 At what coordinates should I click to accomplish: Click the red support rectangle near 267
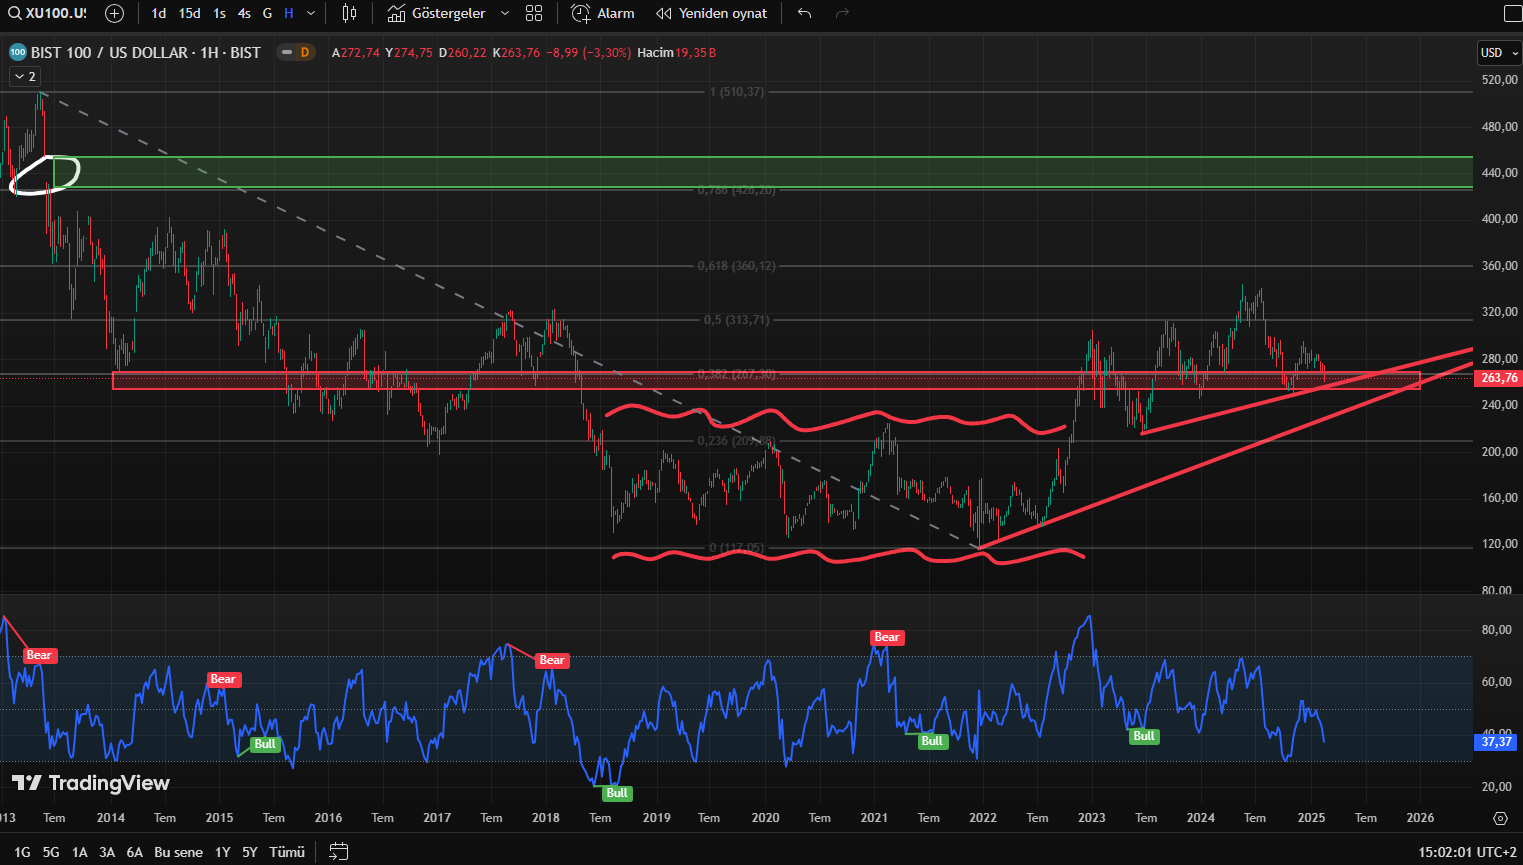[x=766, y=381]
